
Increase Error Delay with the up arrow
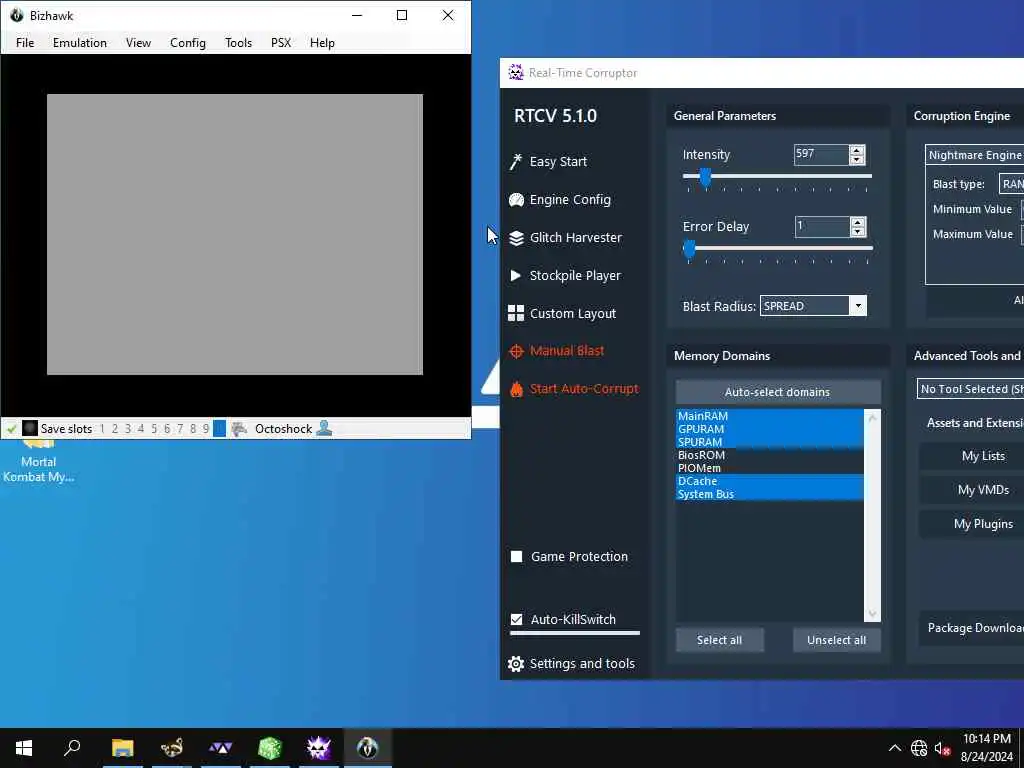tap(858, 222)
